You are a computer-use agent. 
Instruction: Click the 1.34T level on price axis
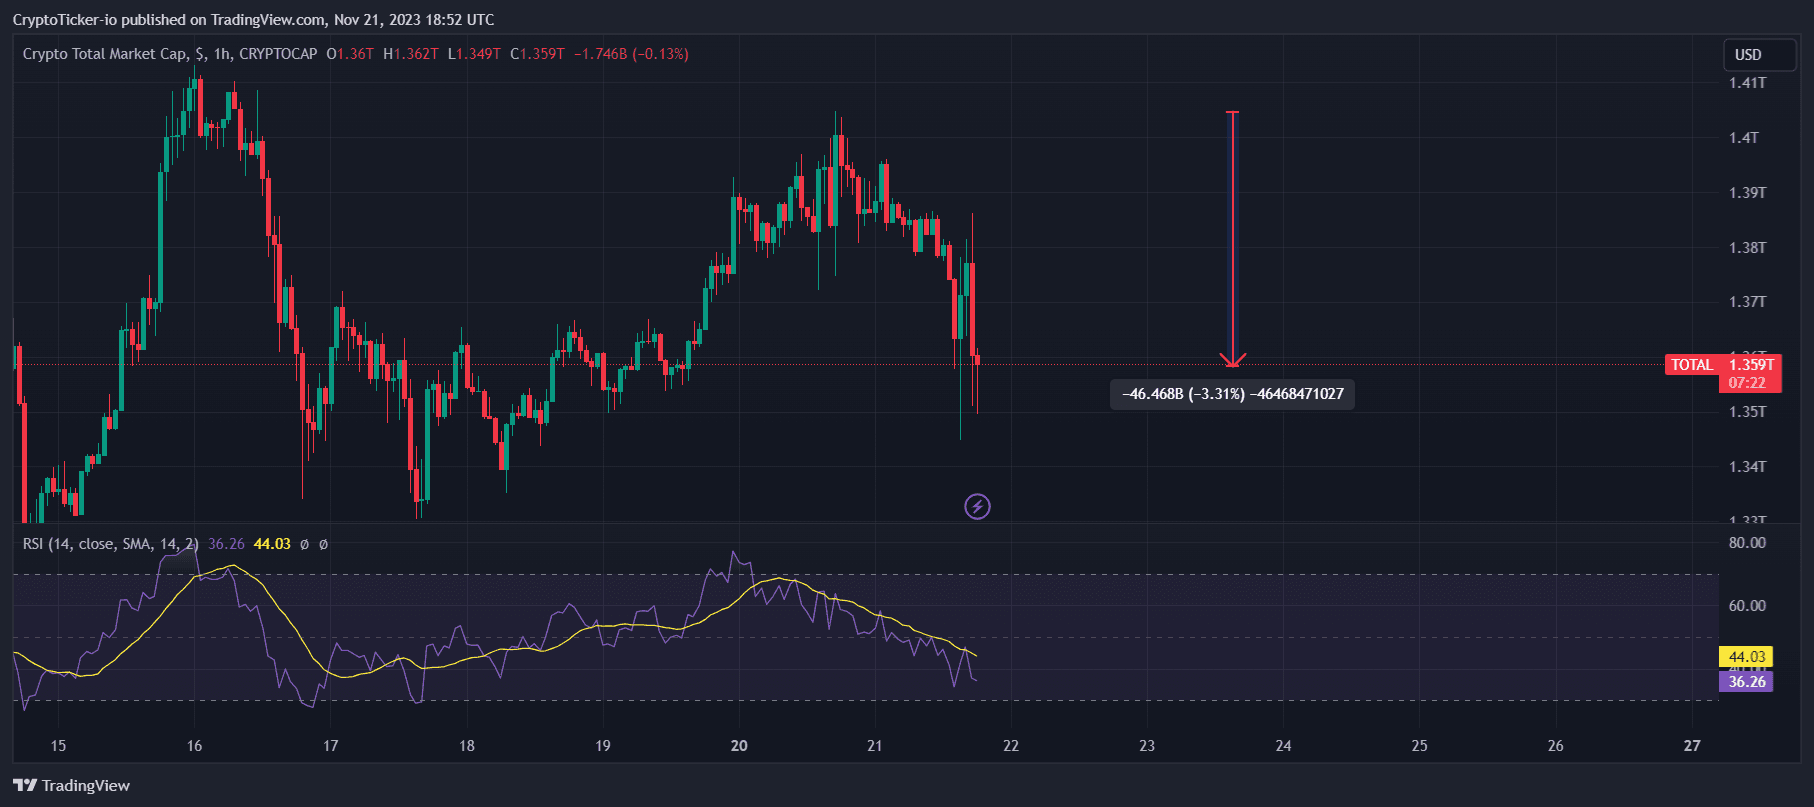[x=1747, y=467]
